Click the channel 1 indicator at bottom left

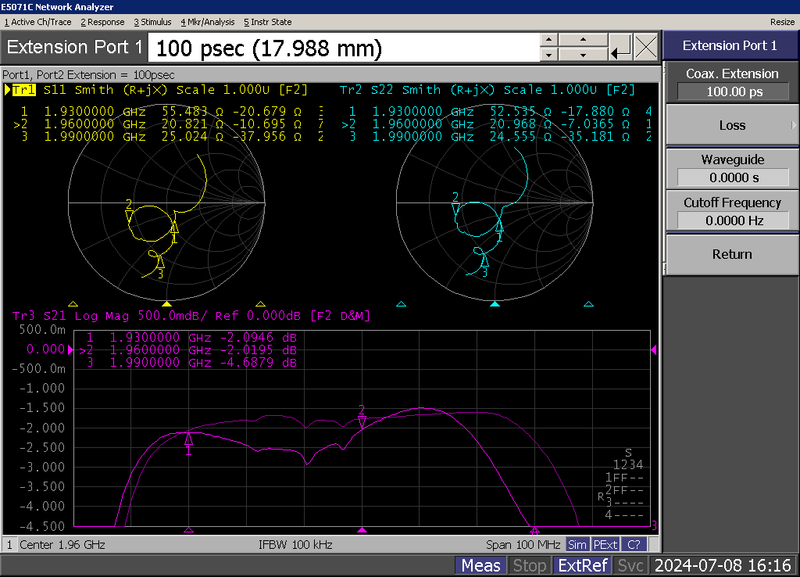[8, 545]
